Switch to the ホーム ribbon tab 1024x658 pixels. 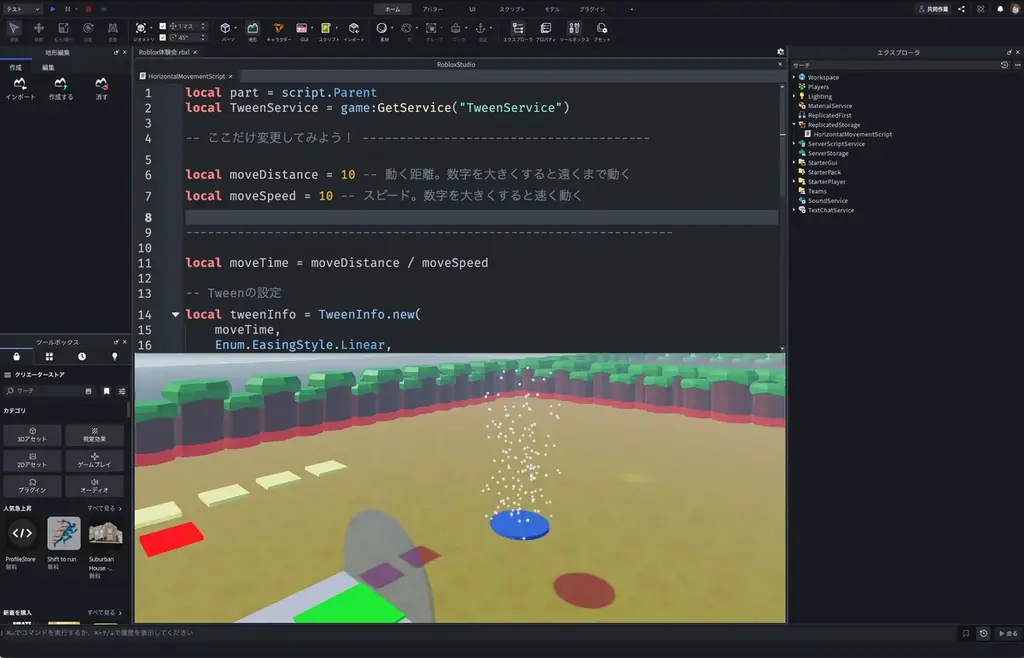click(392, 9)
